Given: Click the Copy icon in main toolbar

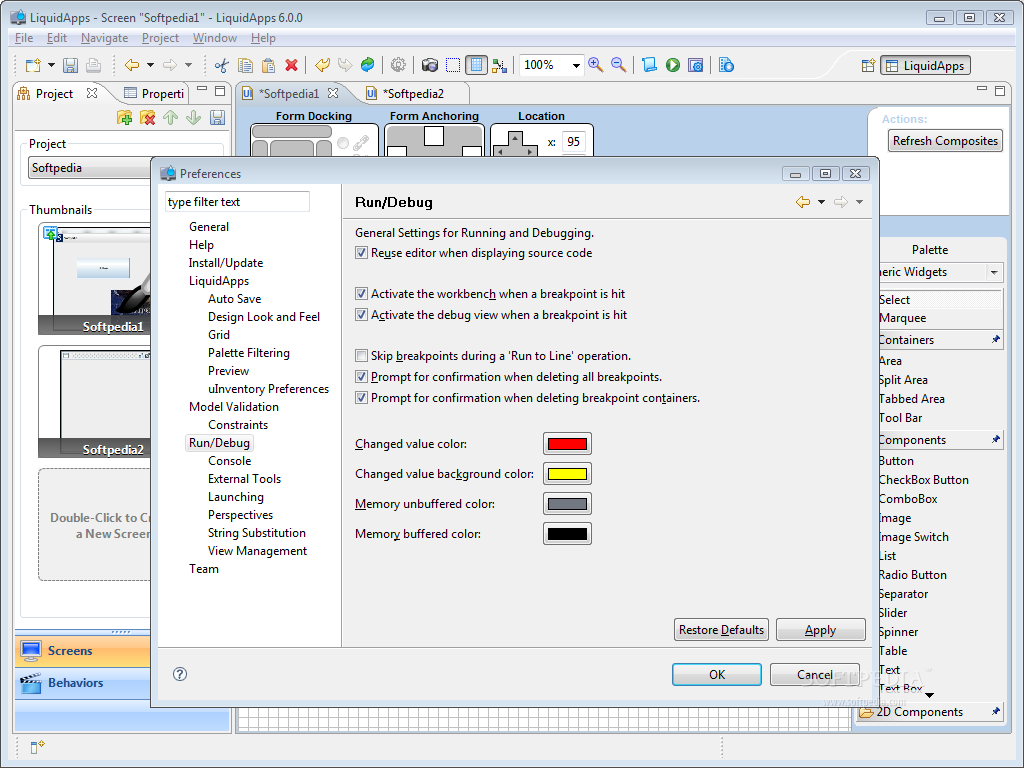Looking at the screenshot, I should 246,65.
